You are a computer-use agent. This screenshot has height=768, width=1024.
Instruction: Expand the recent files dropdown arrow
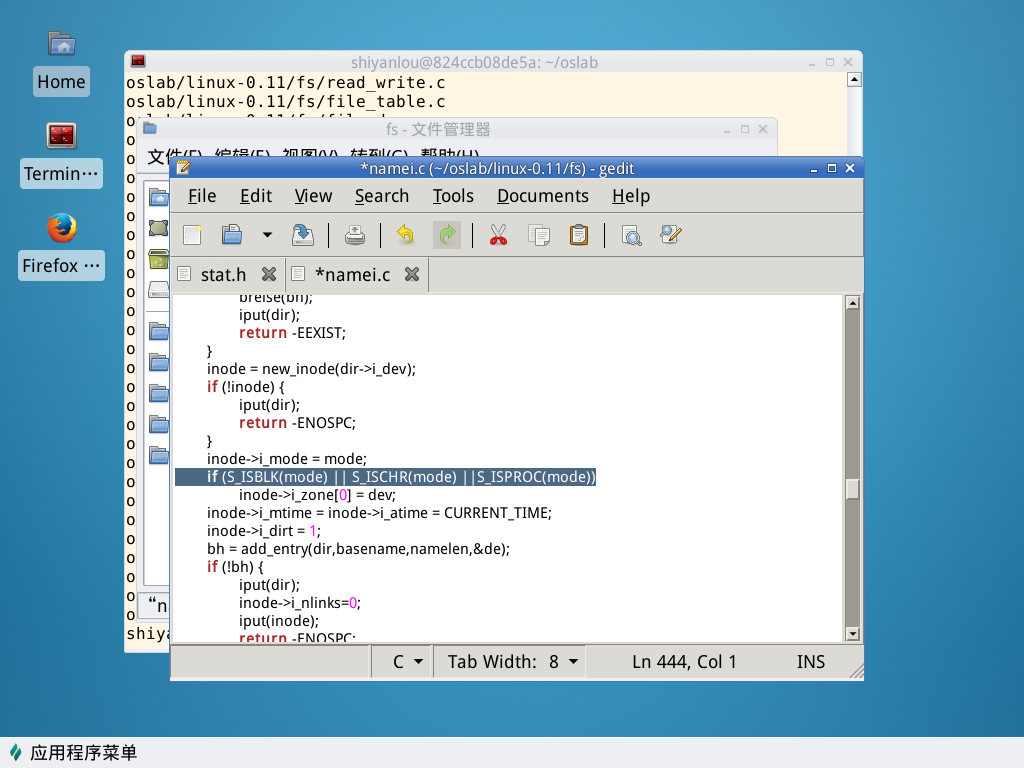(x=267, y=235)
